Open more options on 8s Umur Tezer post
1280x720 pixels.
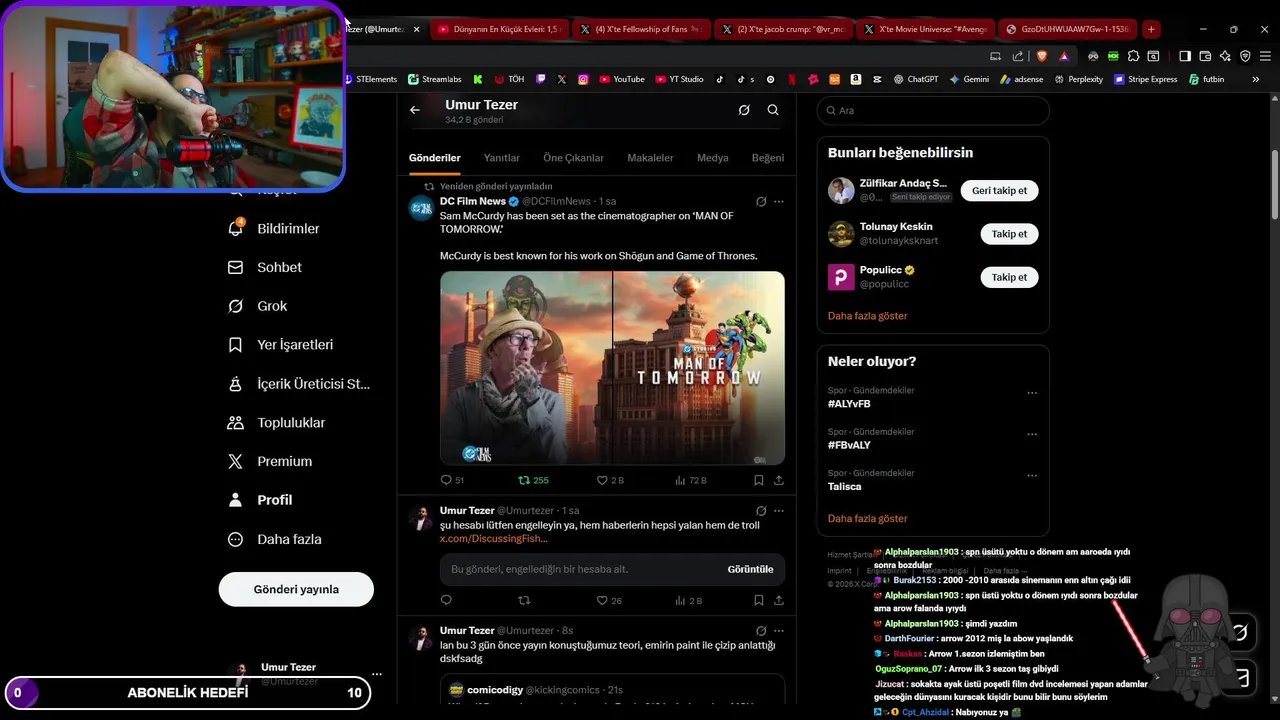[x=779, y=631]
